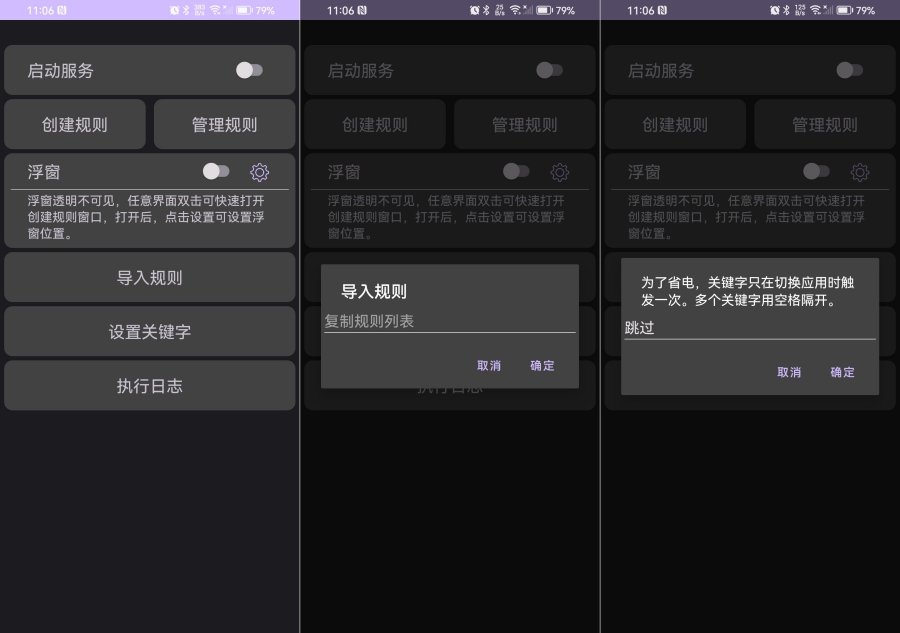Tap the Wi-Fi icon in the leftmost status bar
This screenshot has height=633, width=900.
(x=215, y=10)
